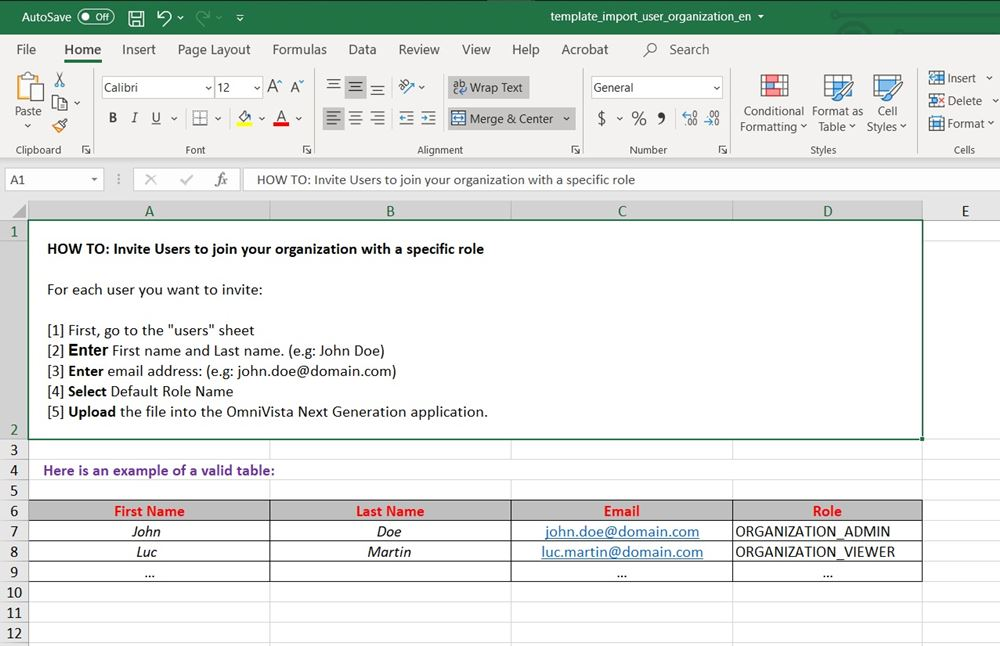Image resolution: width=1000 pixels, height=646 pixels.
Task: Toggle AutoSave switch on
Action: pyautogui.click(x=96, y=17)
